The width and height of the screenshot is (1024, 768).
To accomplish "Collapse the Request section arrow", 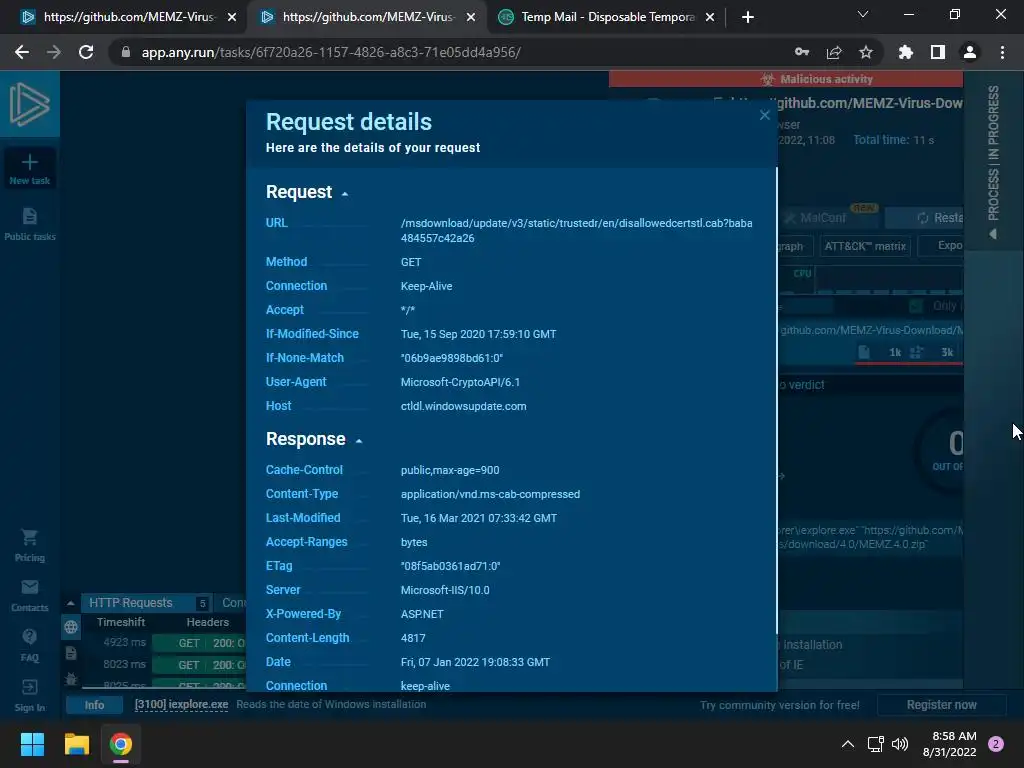I will click(x=345, y=194).
